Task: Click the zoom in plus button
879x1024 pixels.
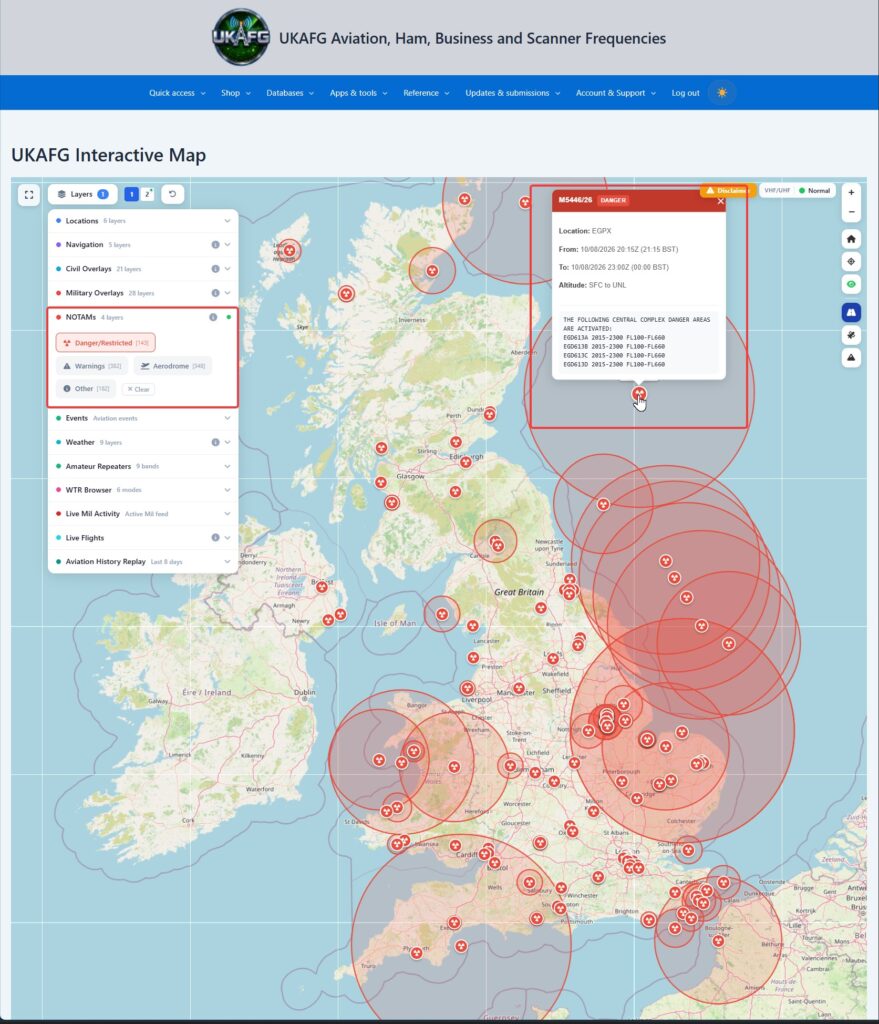Action: (851, 193)
